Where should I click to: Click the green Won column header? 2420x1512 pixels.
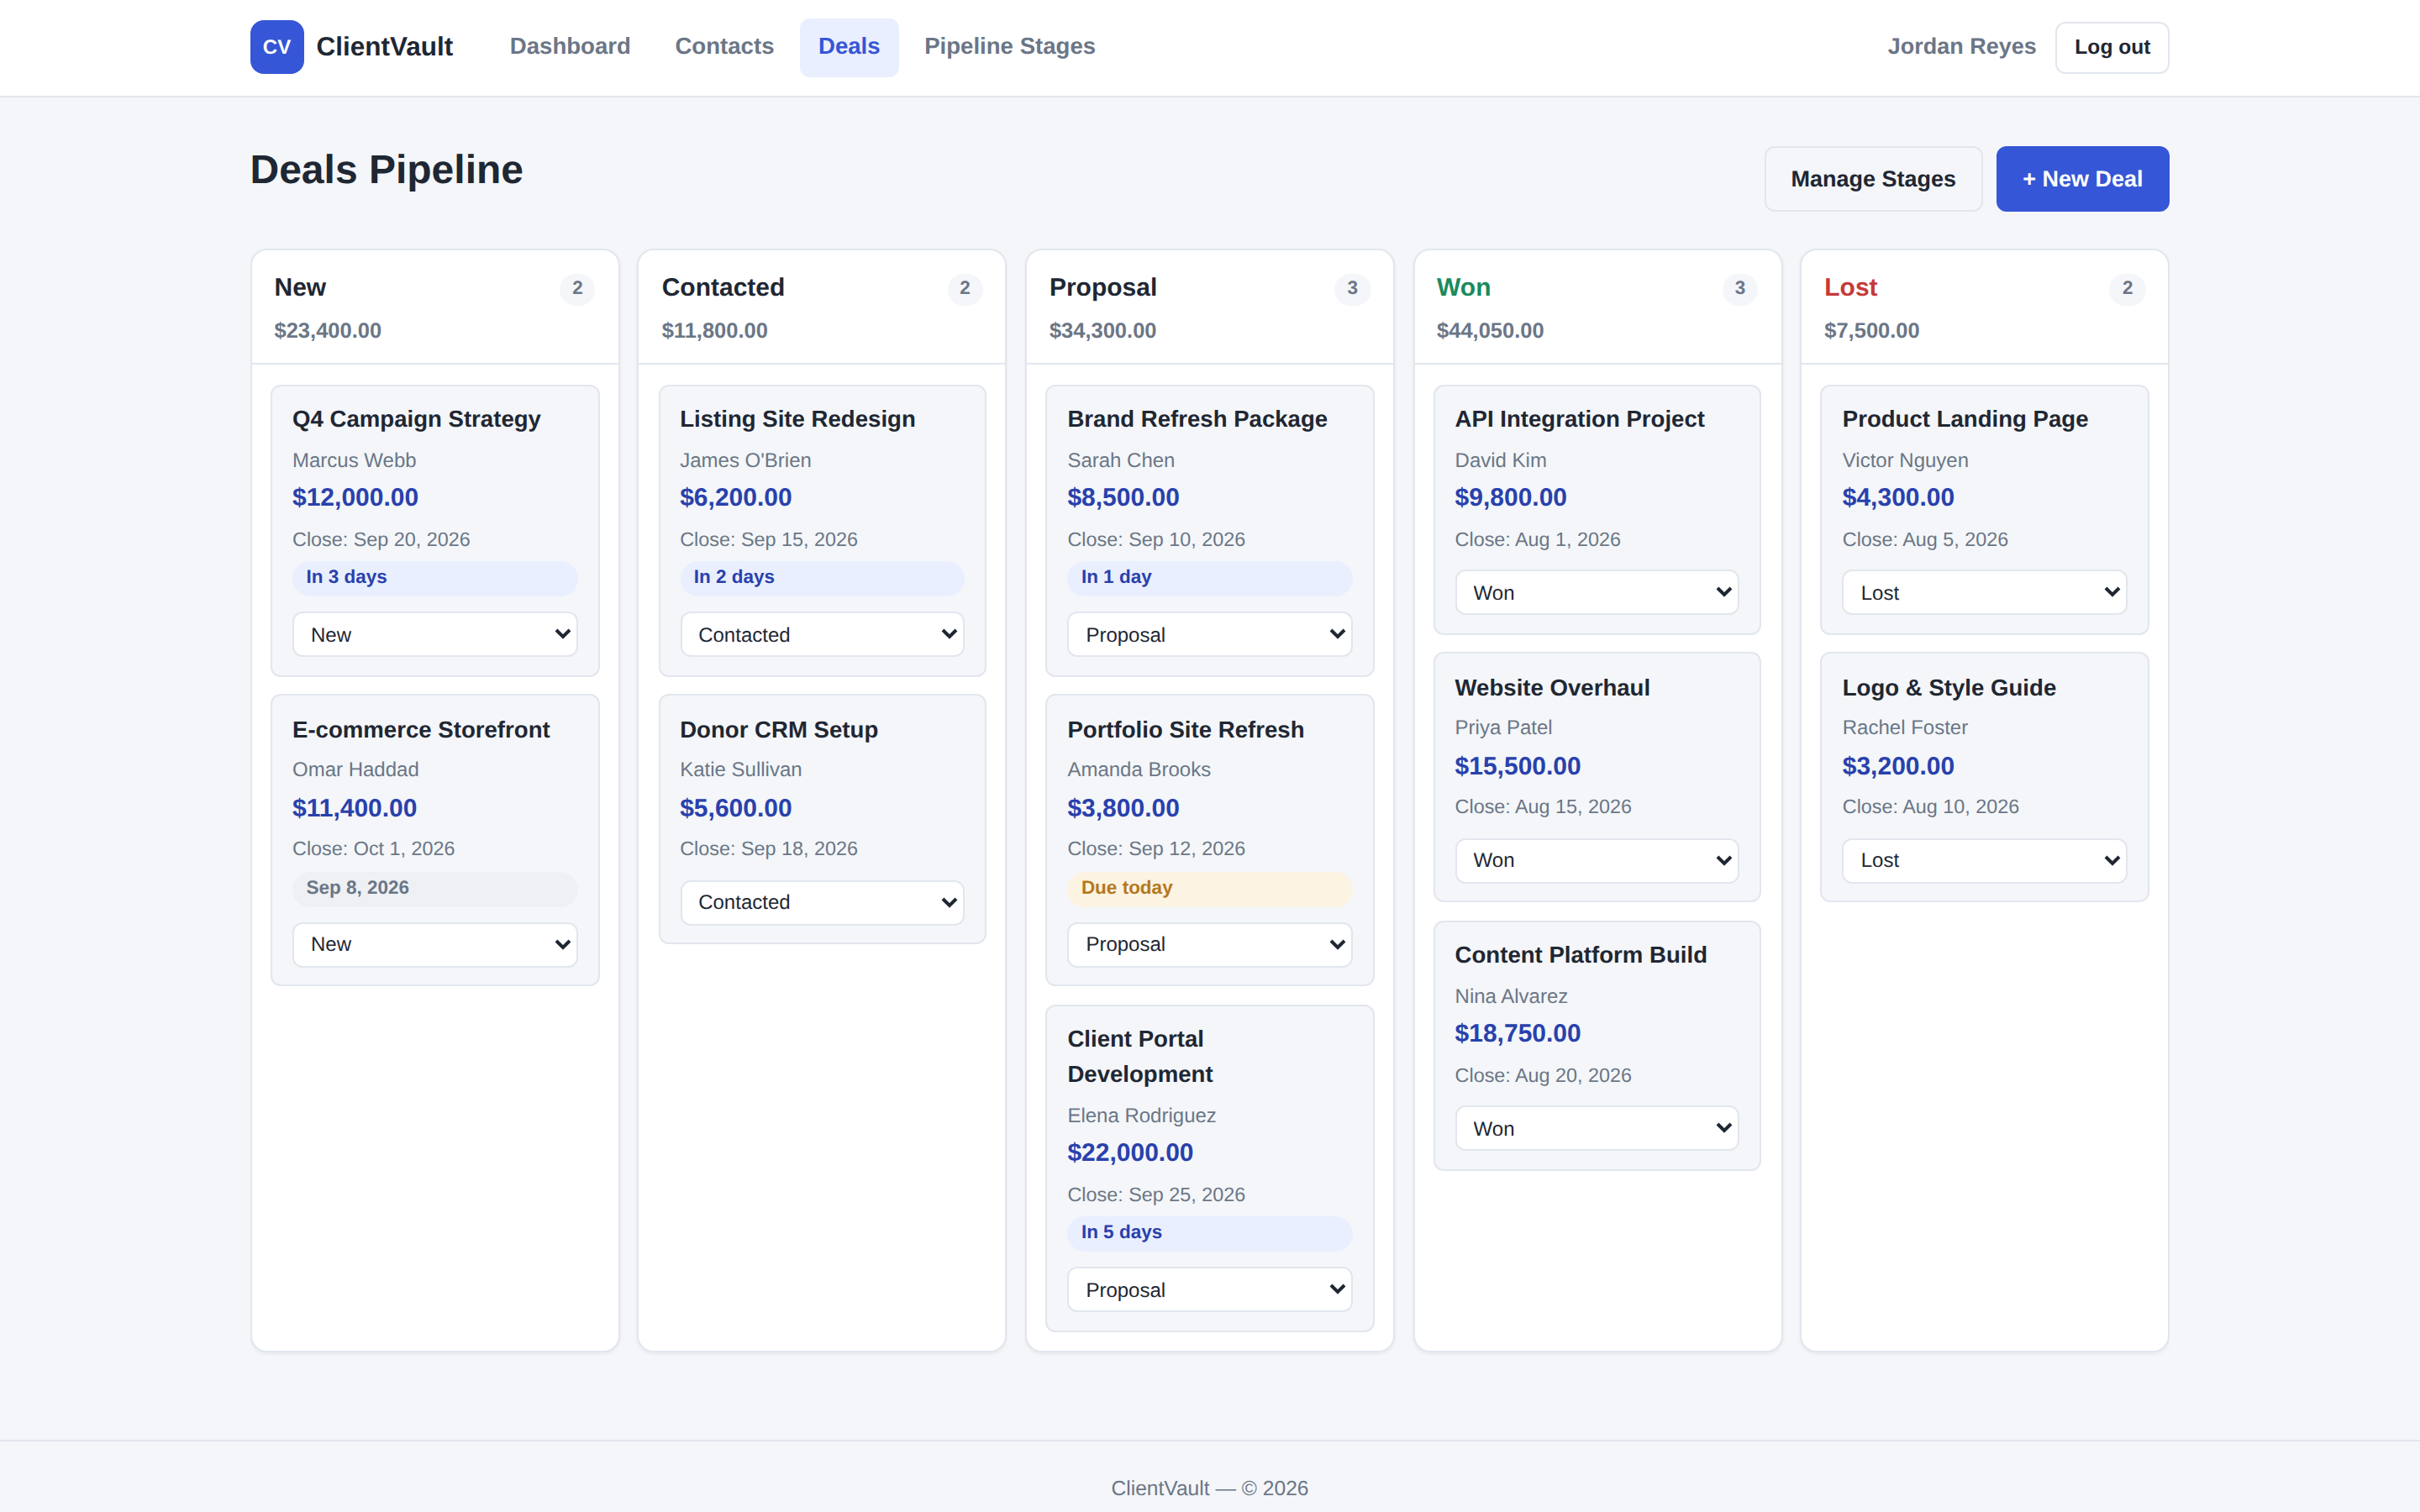(x=1463, y=287)
